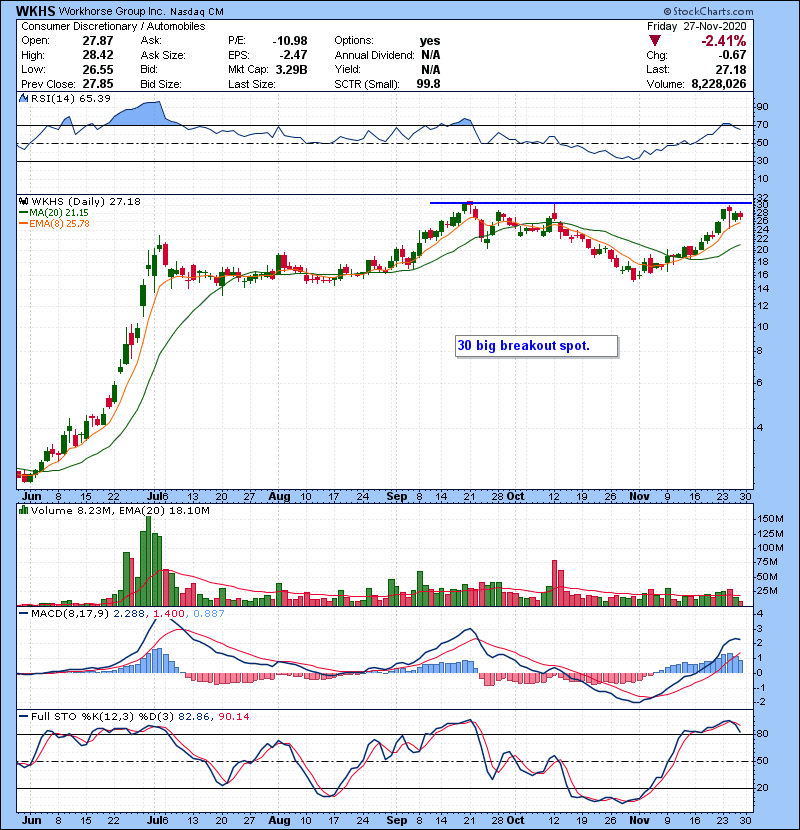Click the '30 big breakout spot.' annotation box
The height and width of the screenshot is (830, 800).
(x=536, y=346)
